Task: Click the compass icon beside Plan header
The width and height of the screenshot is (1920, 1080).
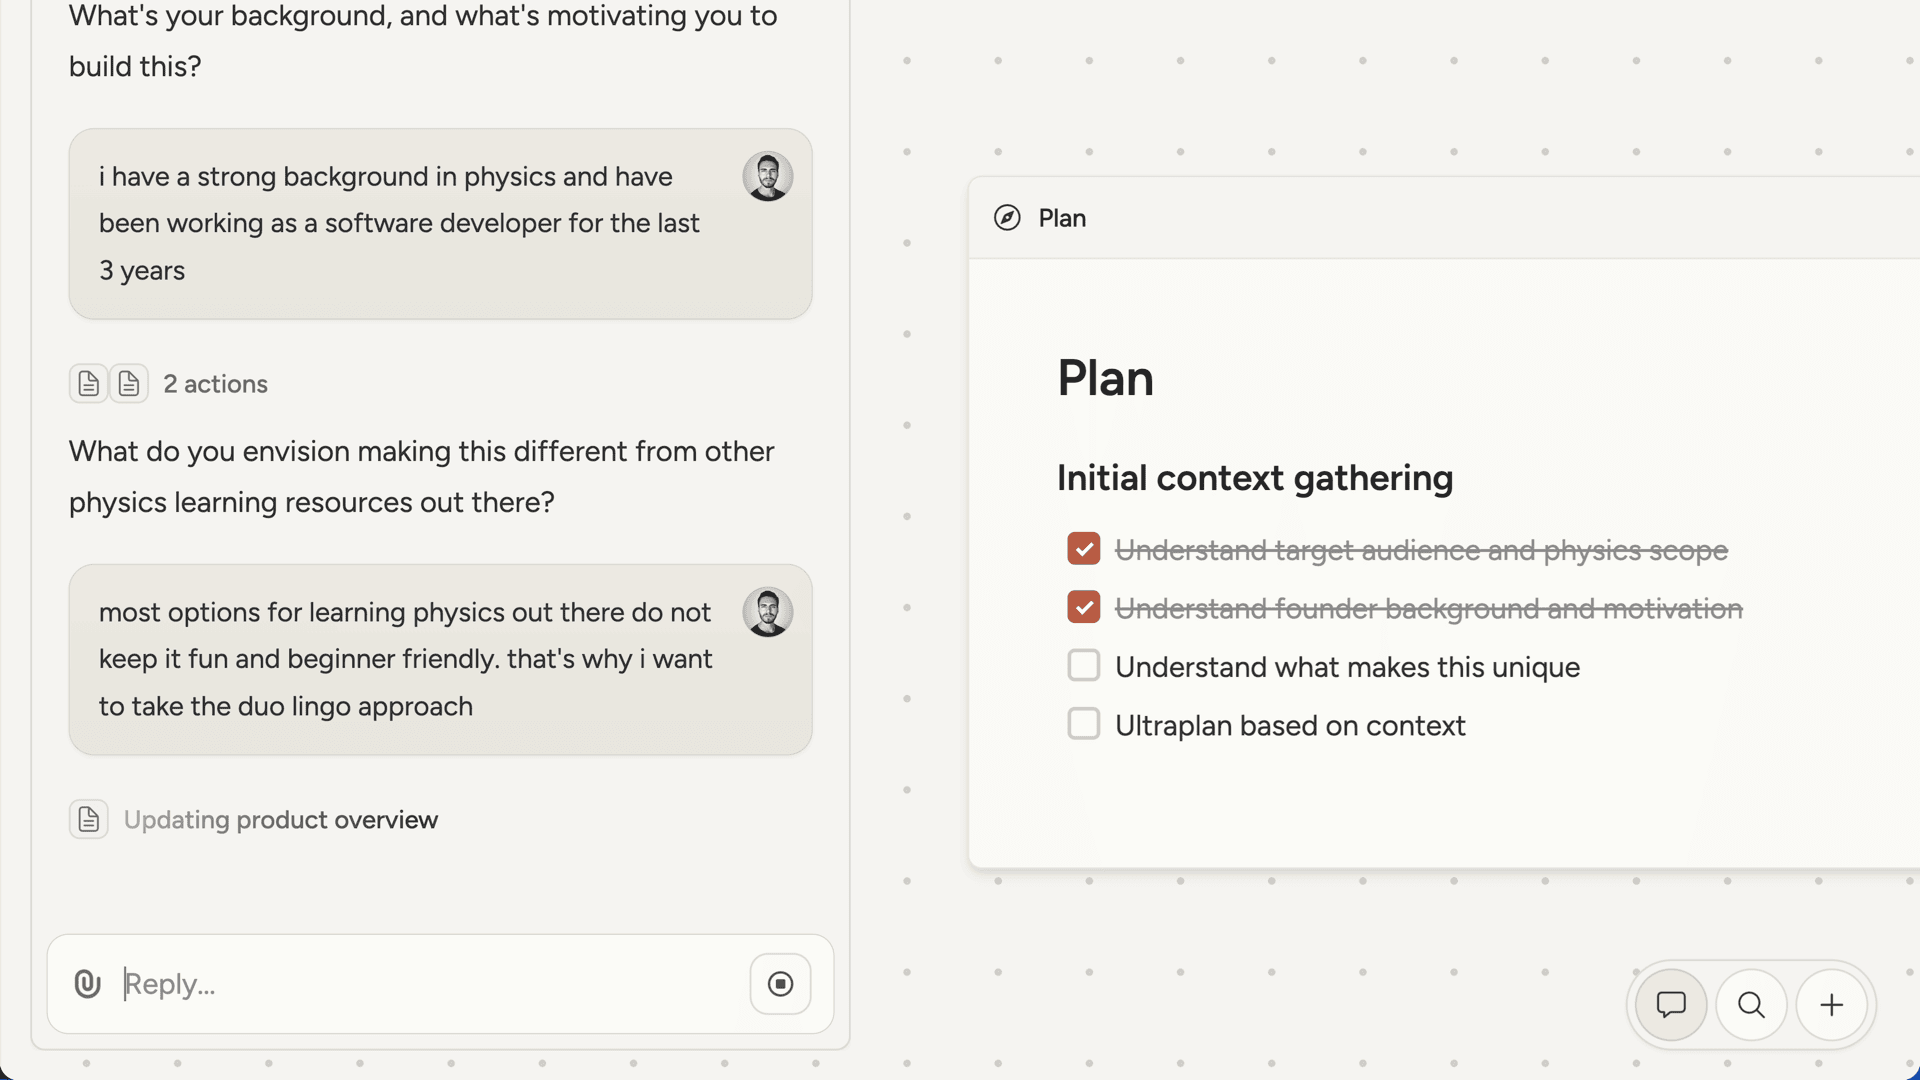Action: pos(1007,217)
